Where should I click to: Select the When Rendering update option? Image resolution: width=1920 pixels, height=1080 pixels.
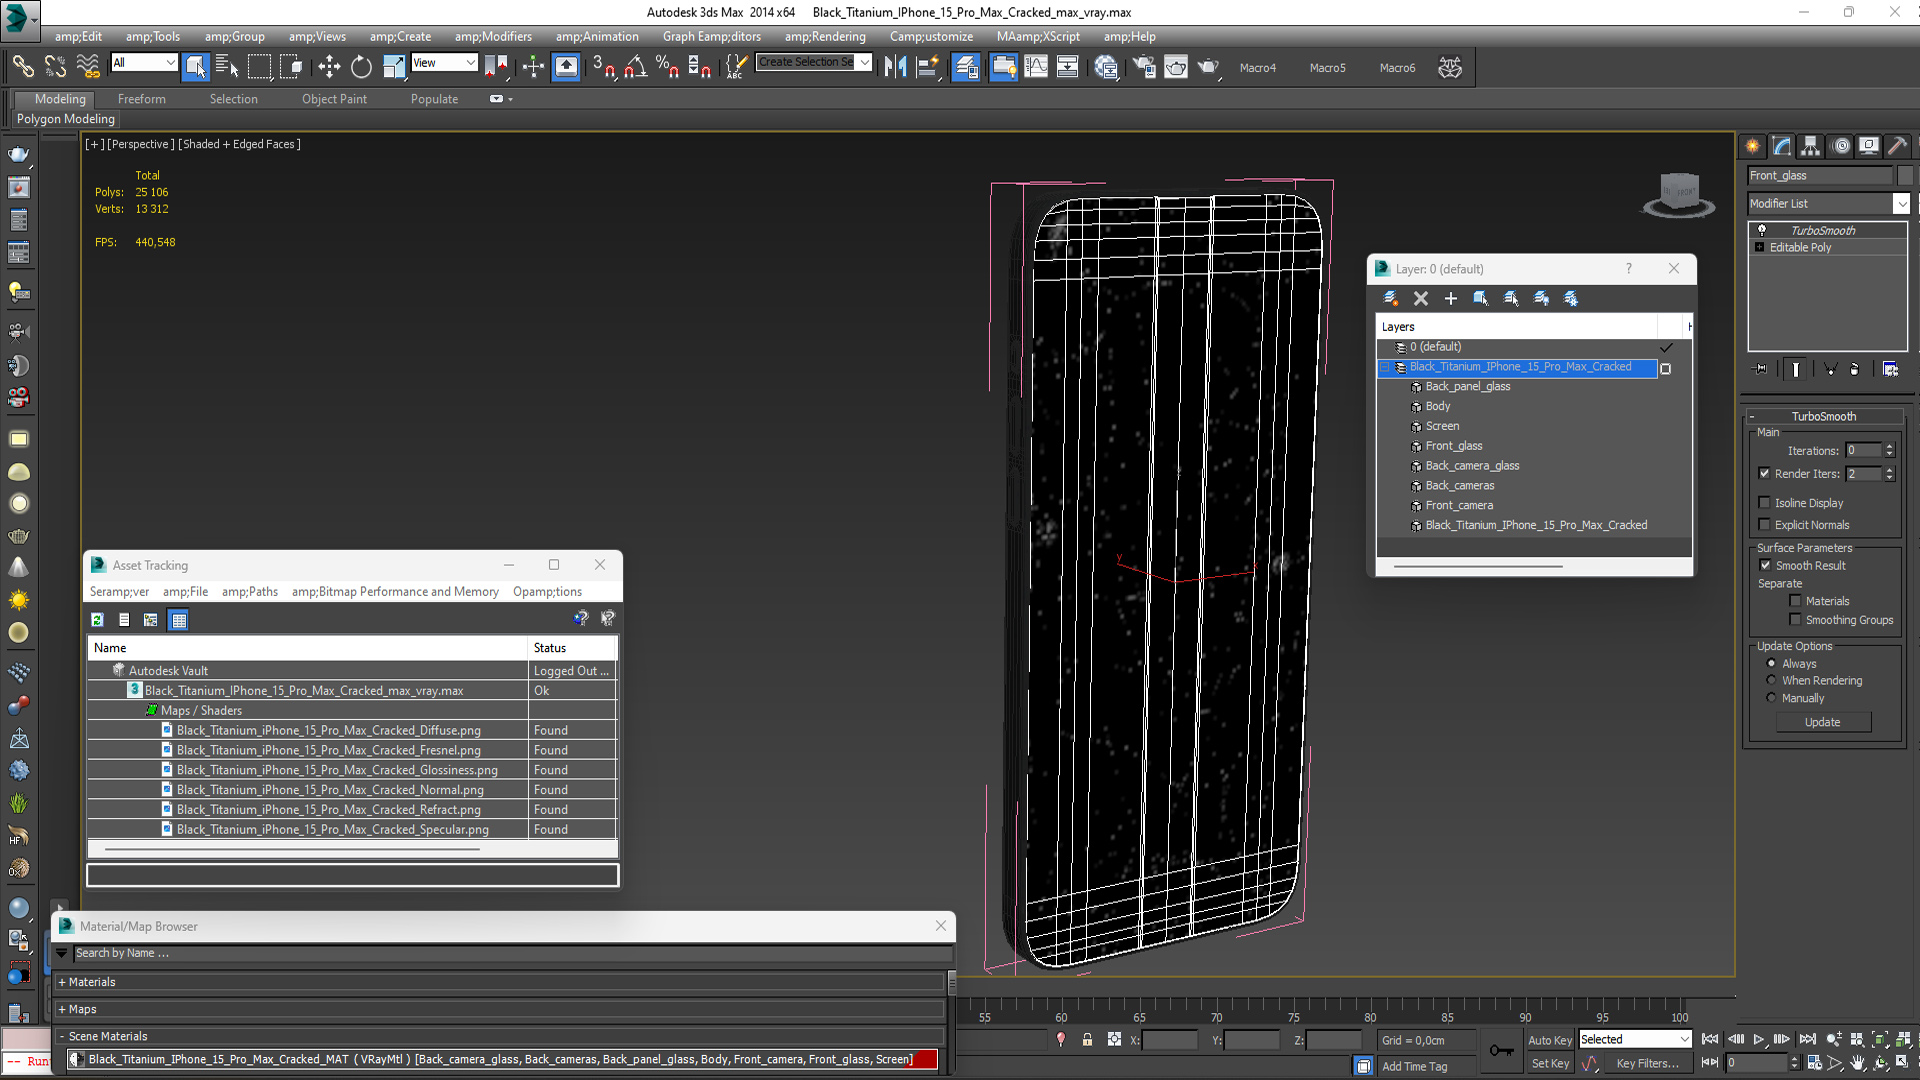[x=1771, y=680]
